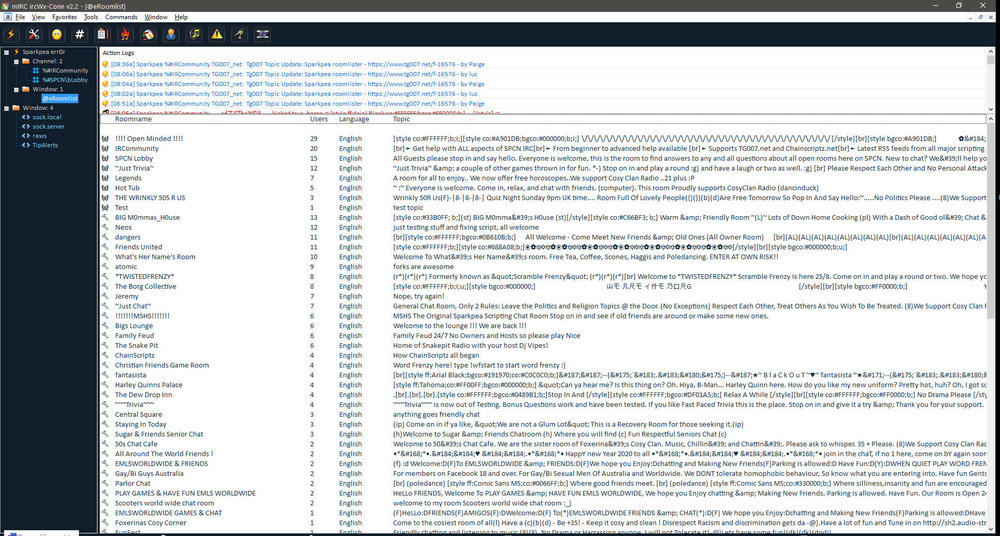
Task: Click the Window: 4 folder icon
Action: 16,108
